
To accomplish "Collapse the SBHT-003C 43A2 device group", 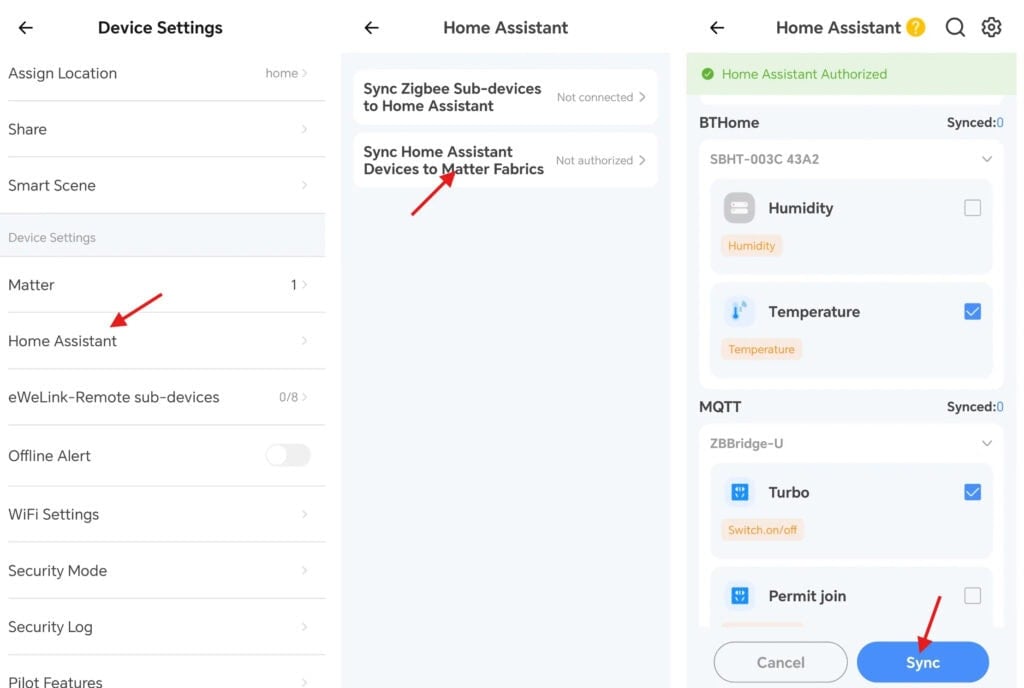I will 987,158.
